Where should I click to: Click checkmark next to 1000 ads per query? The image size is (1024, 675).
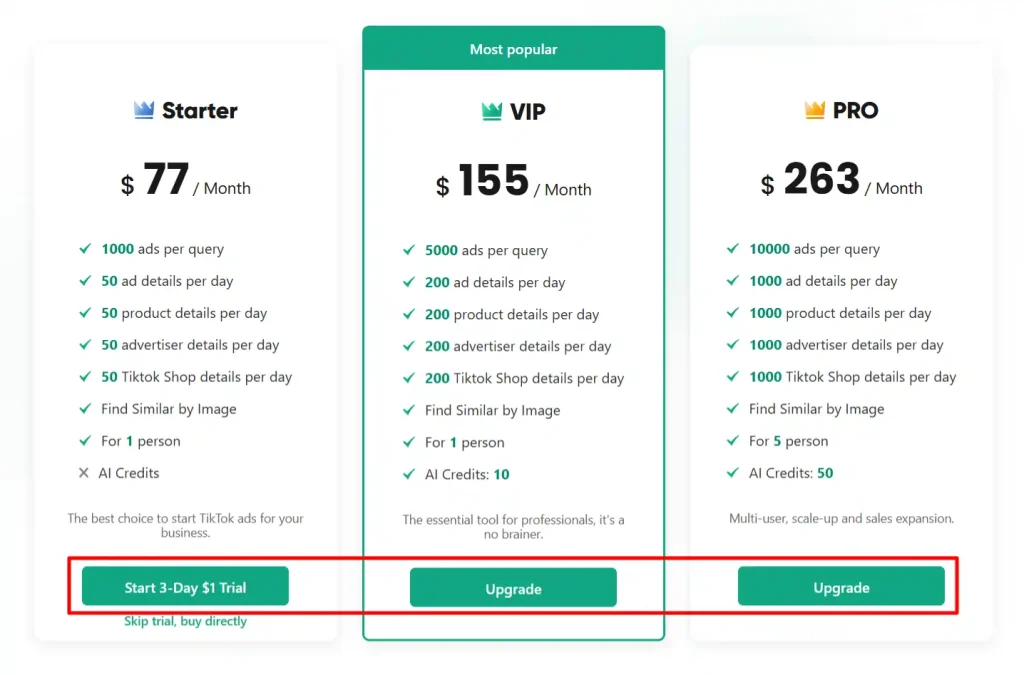coord(85,249)
